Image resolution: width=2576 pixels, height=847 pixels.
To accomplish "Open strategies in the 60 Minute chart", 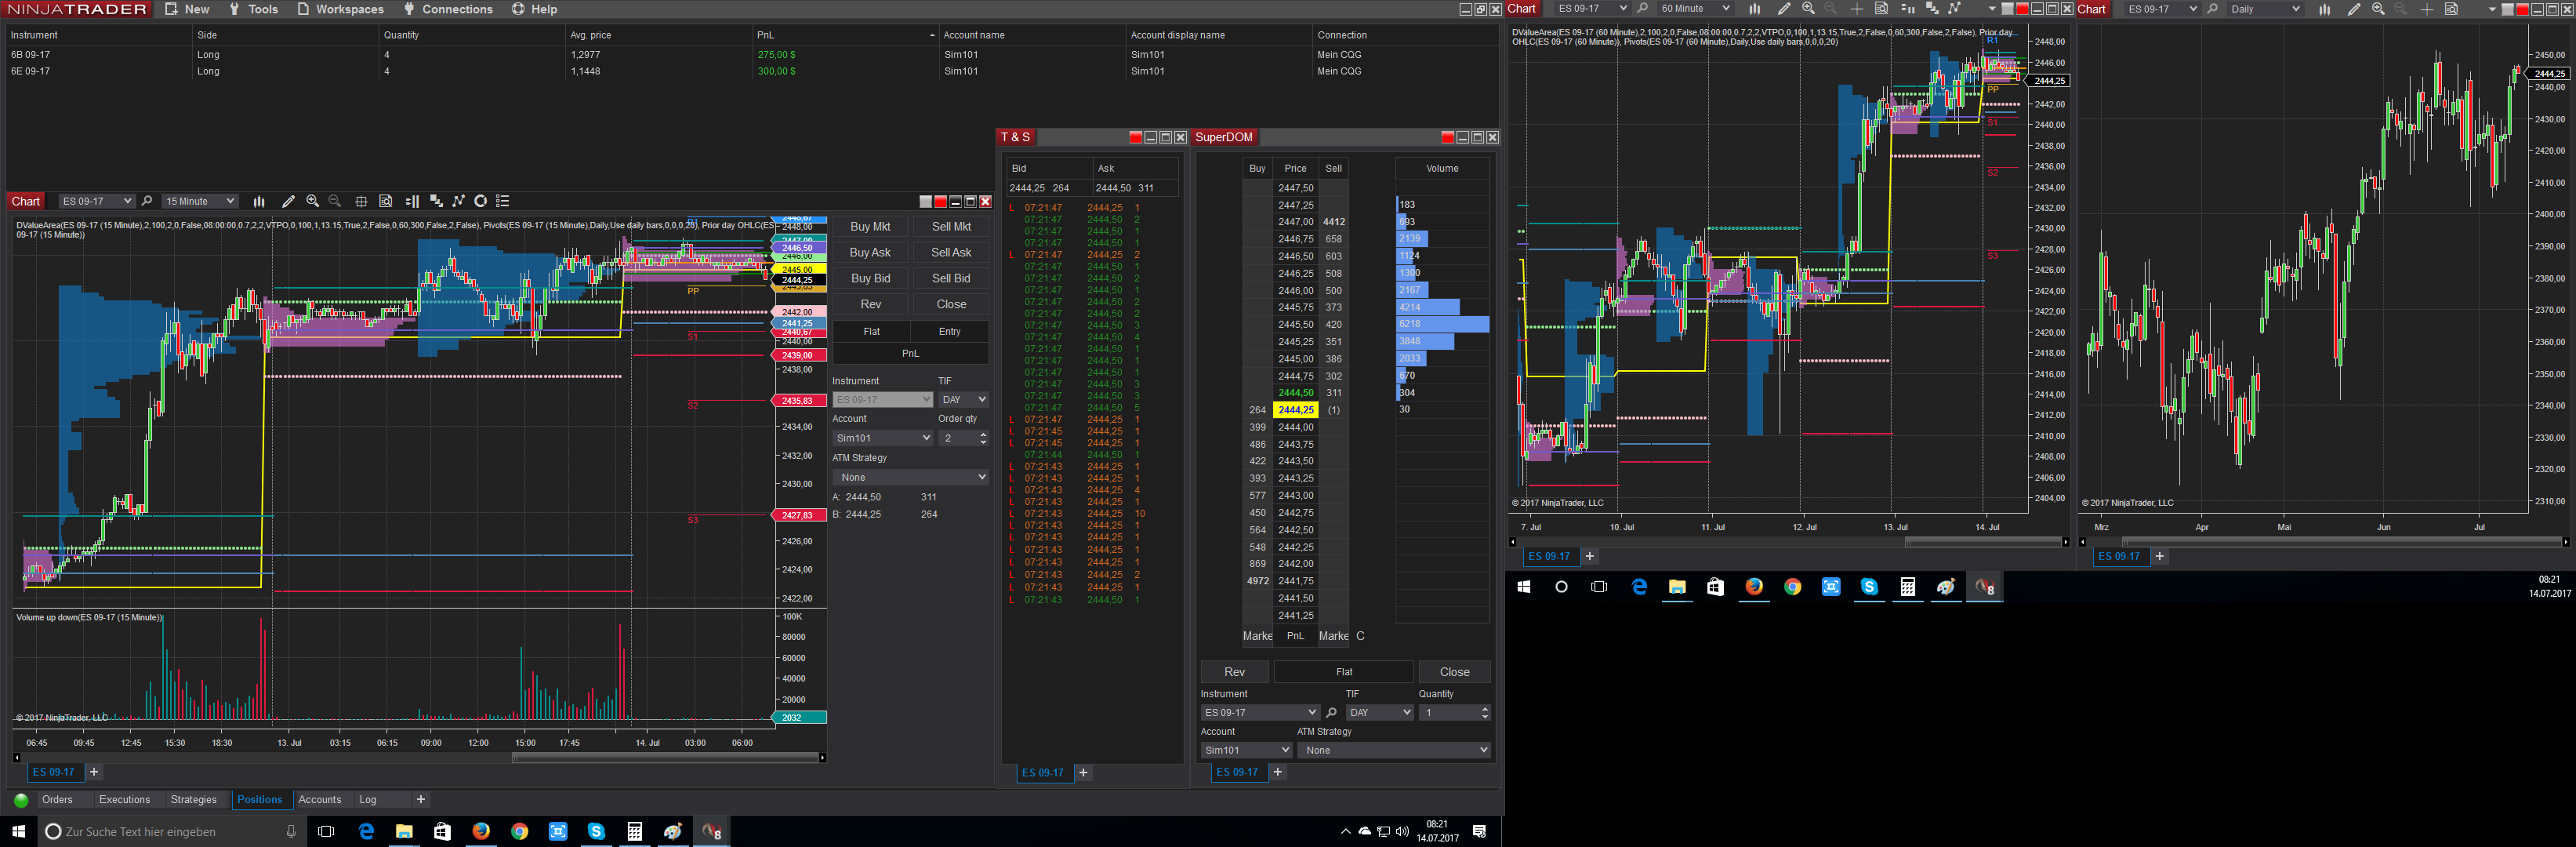I will point(1955,9).
